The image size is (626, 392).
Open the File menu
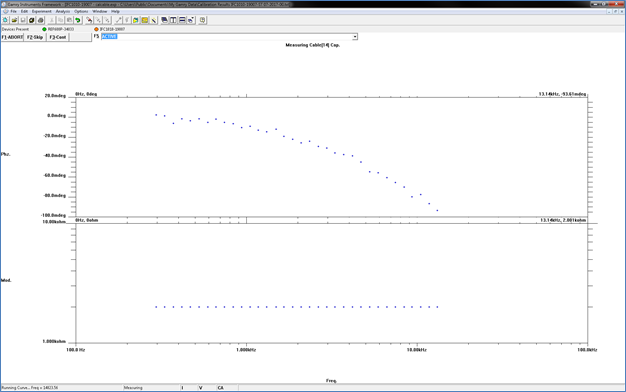tap(14, 11)
